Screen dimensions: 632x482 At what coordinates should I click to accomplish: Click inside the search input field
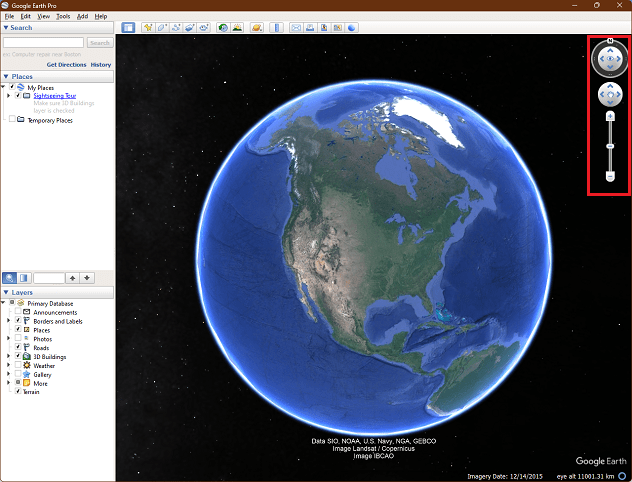click(44, 42)
